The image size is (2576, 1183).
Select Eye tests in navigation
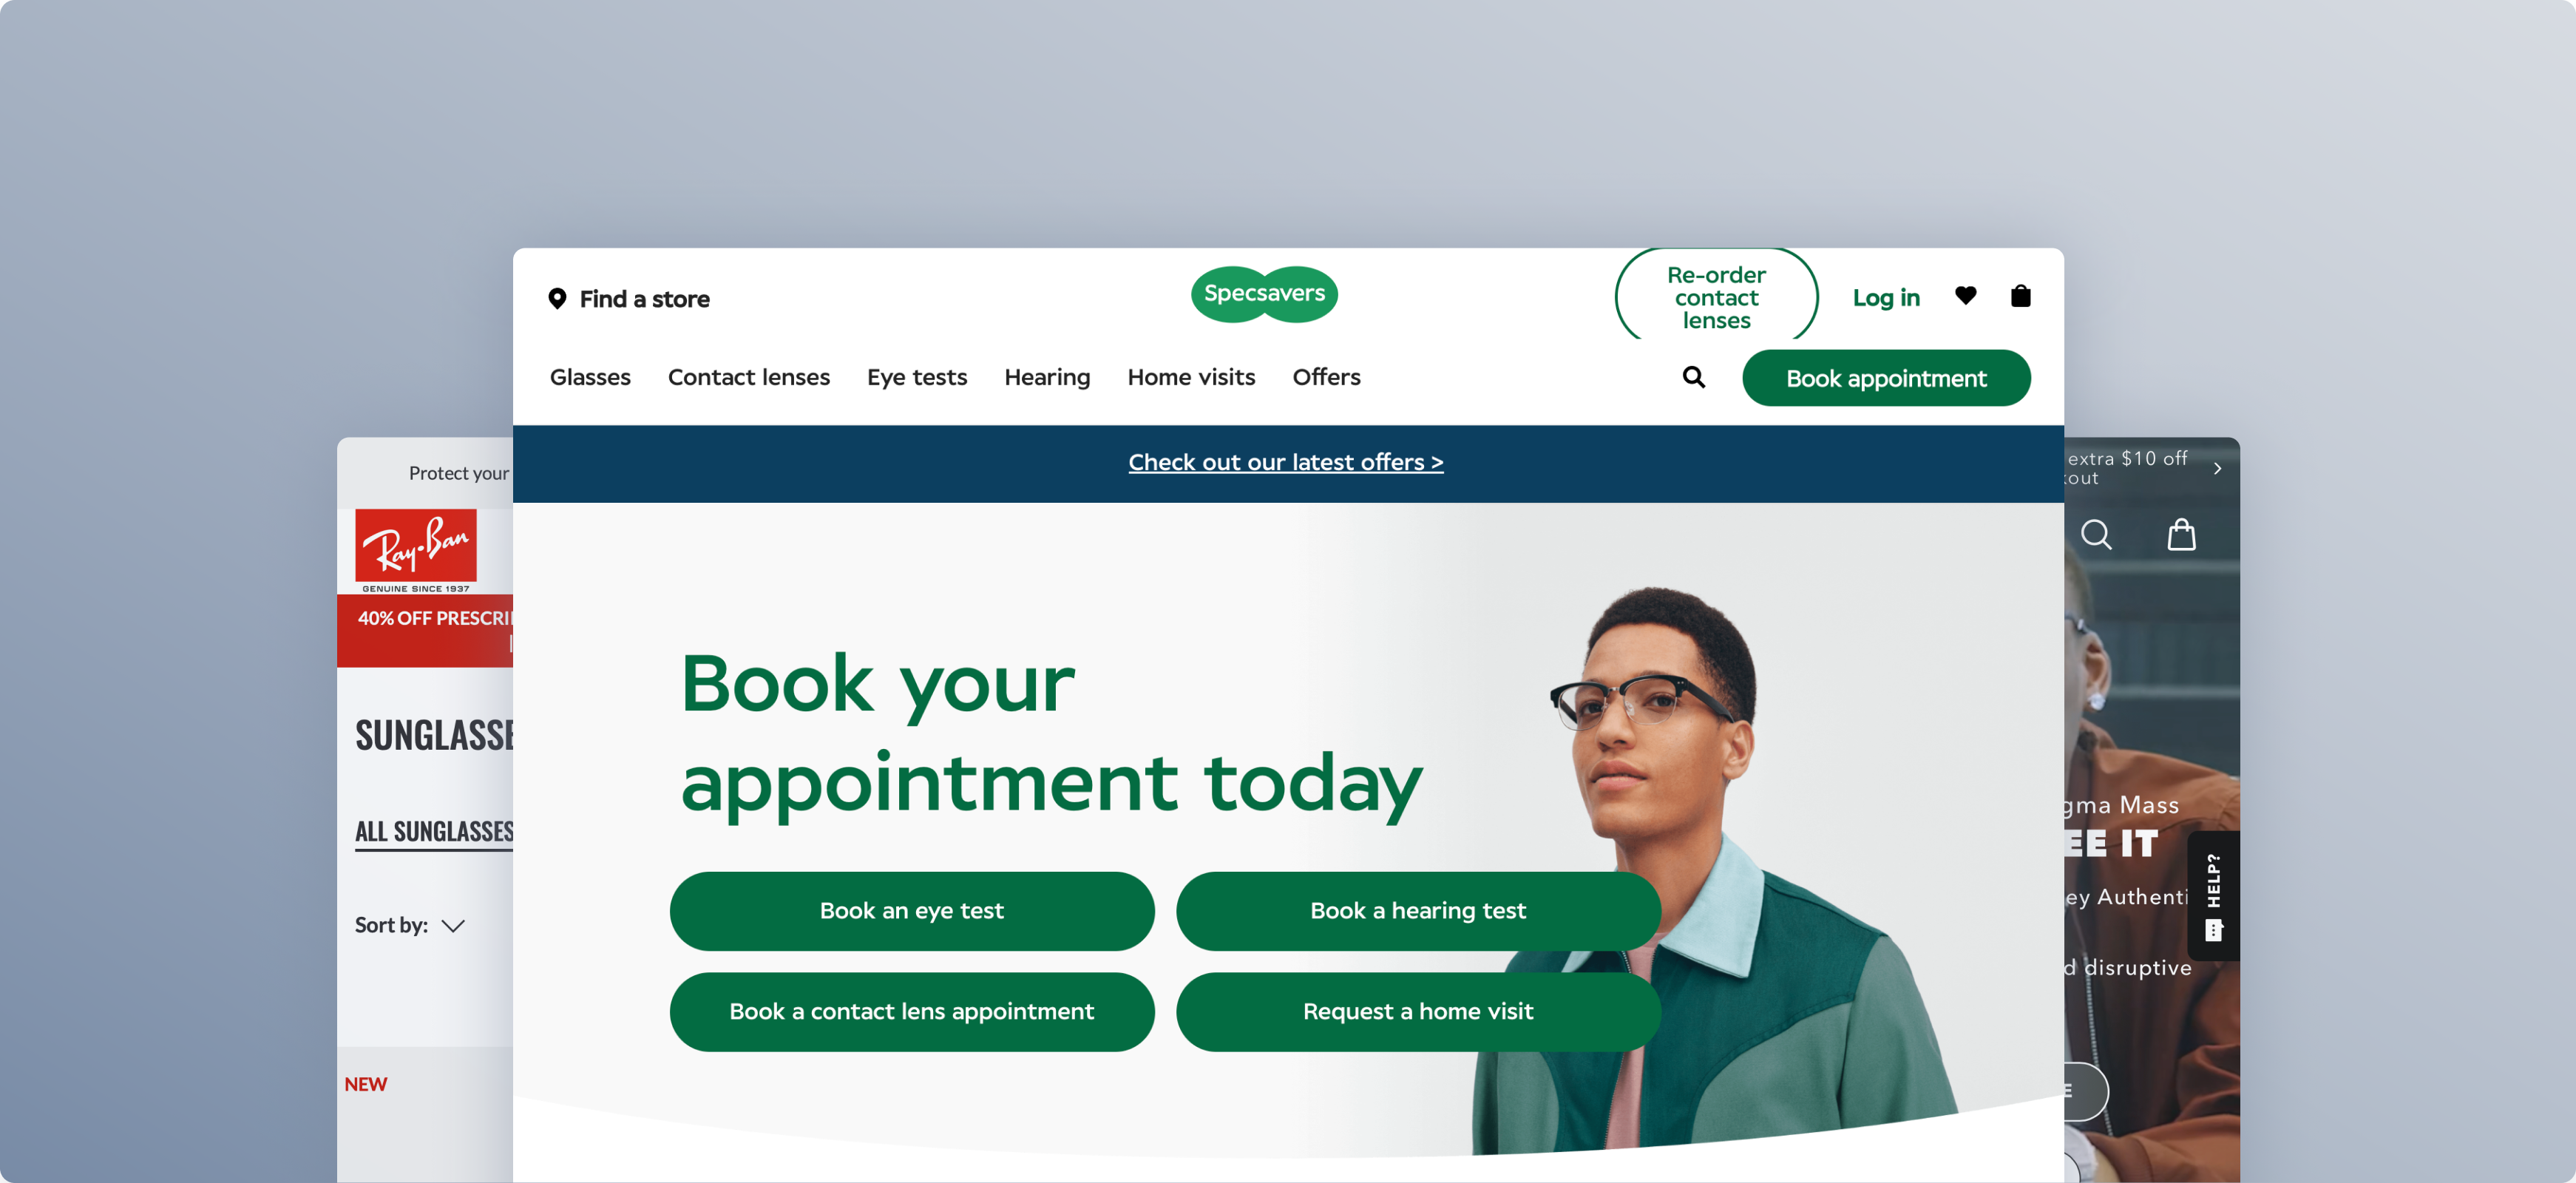(917, 377)
